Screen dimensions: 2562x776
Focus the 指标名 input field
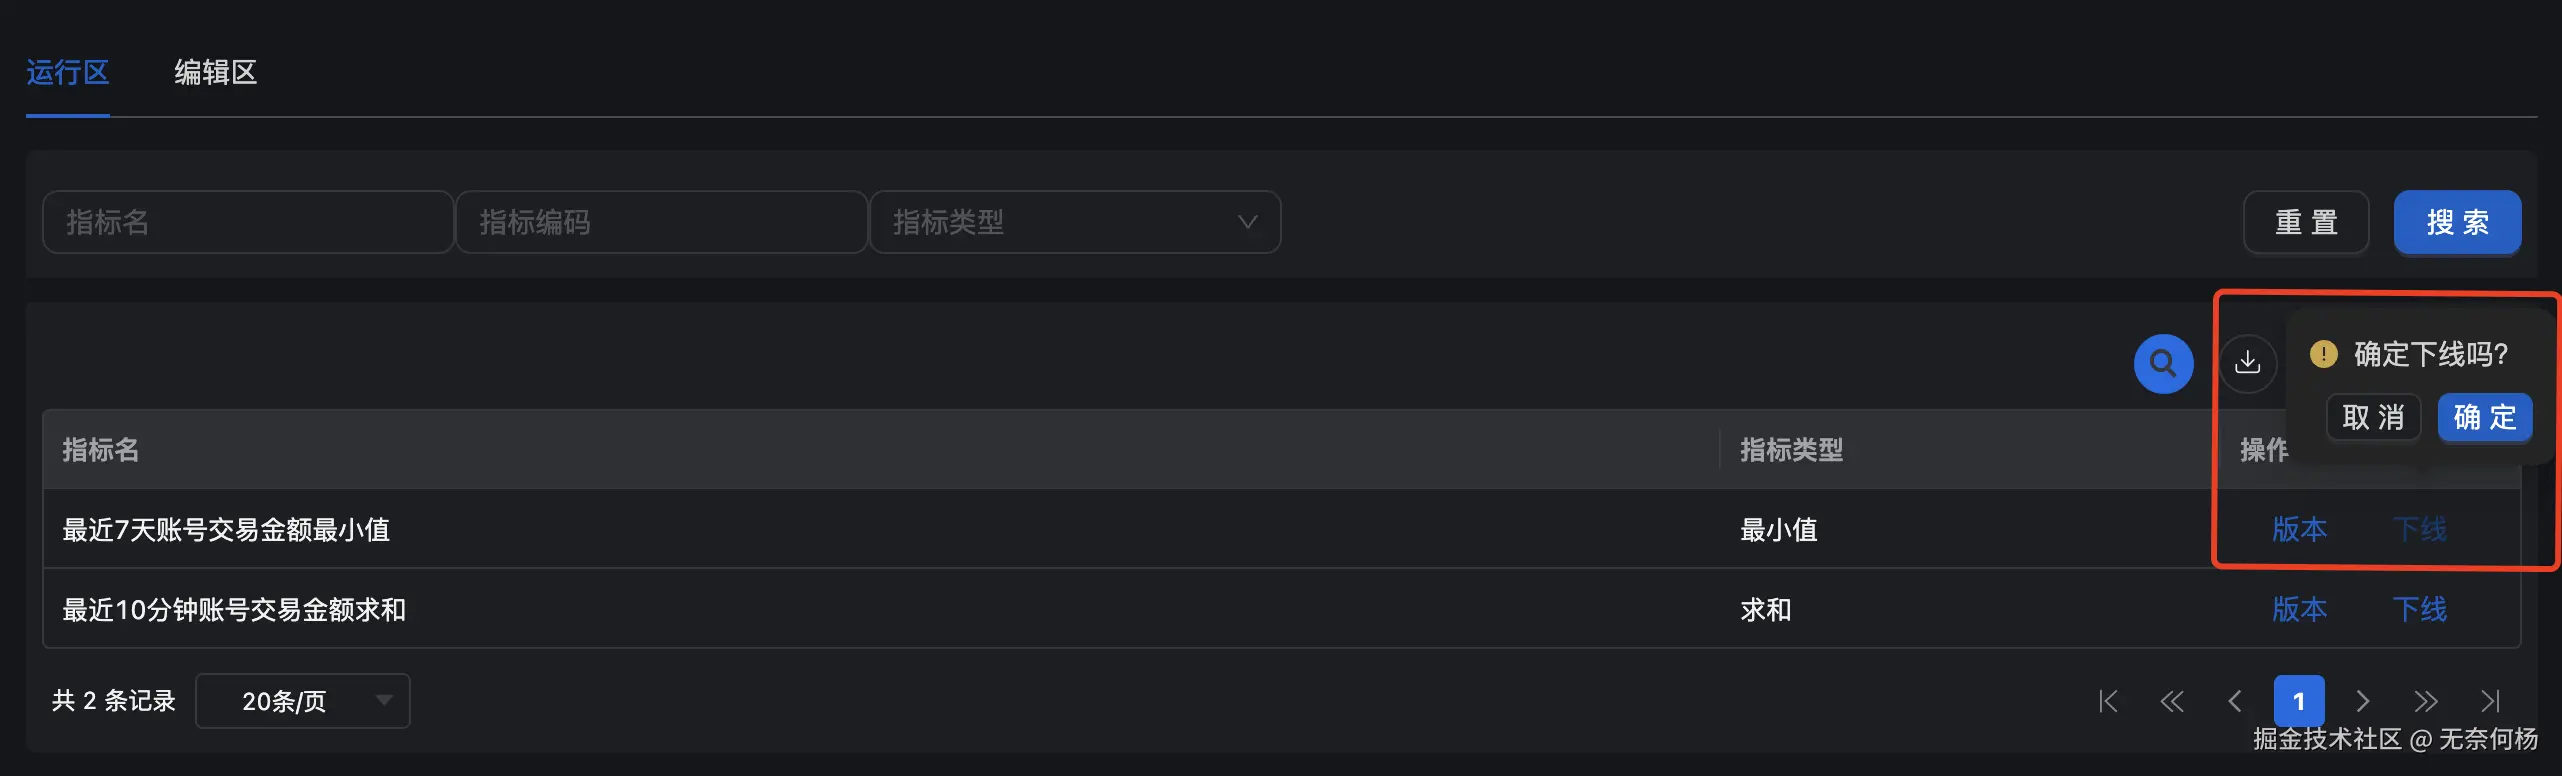pyautogui.click(x=248, y=222)
